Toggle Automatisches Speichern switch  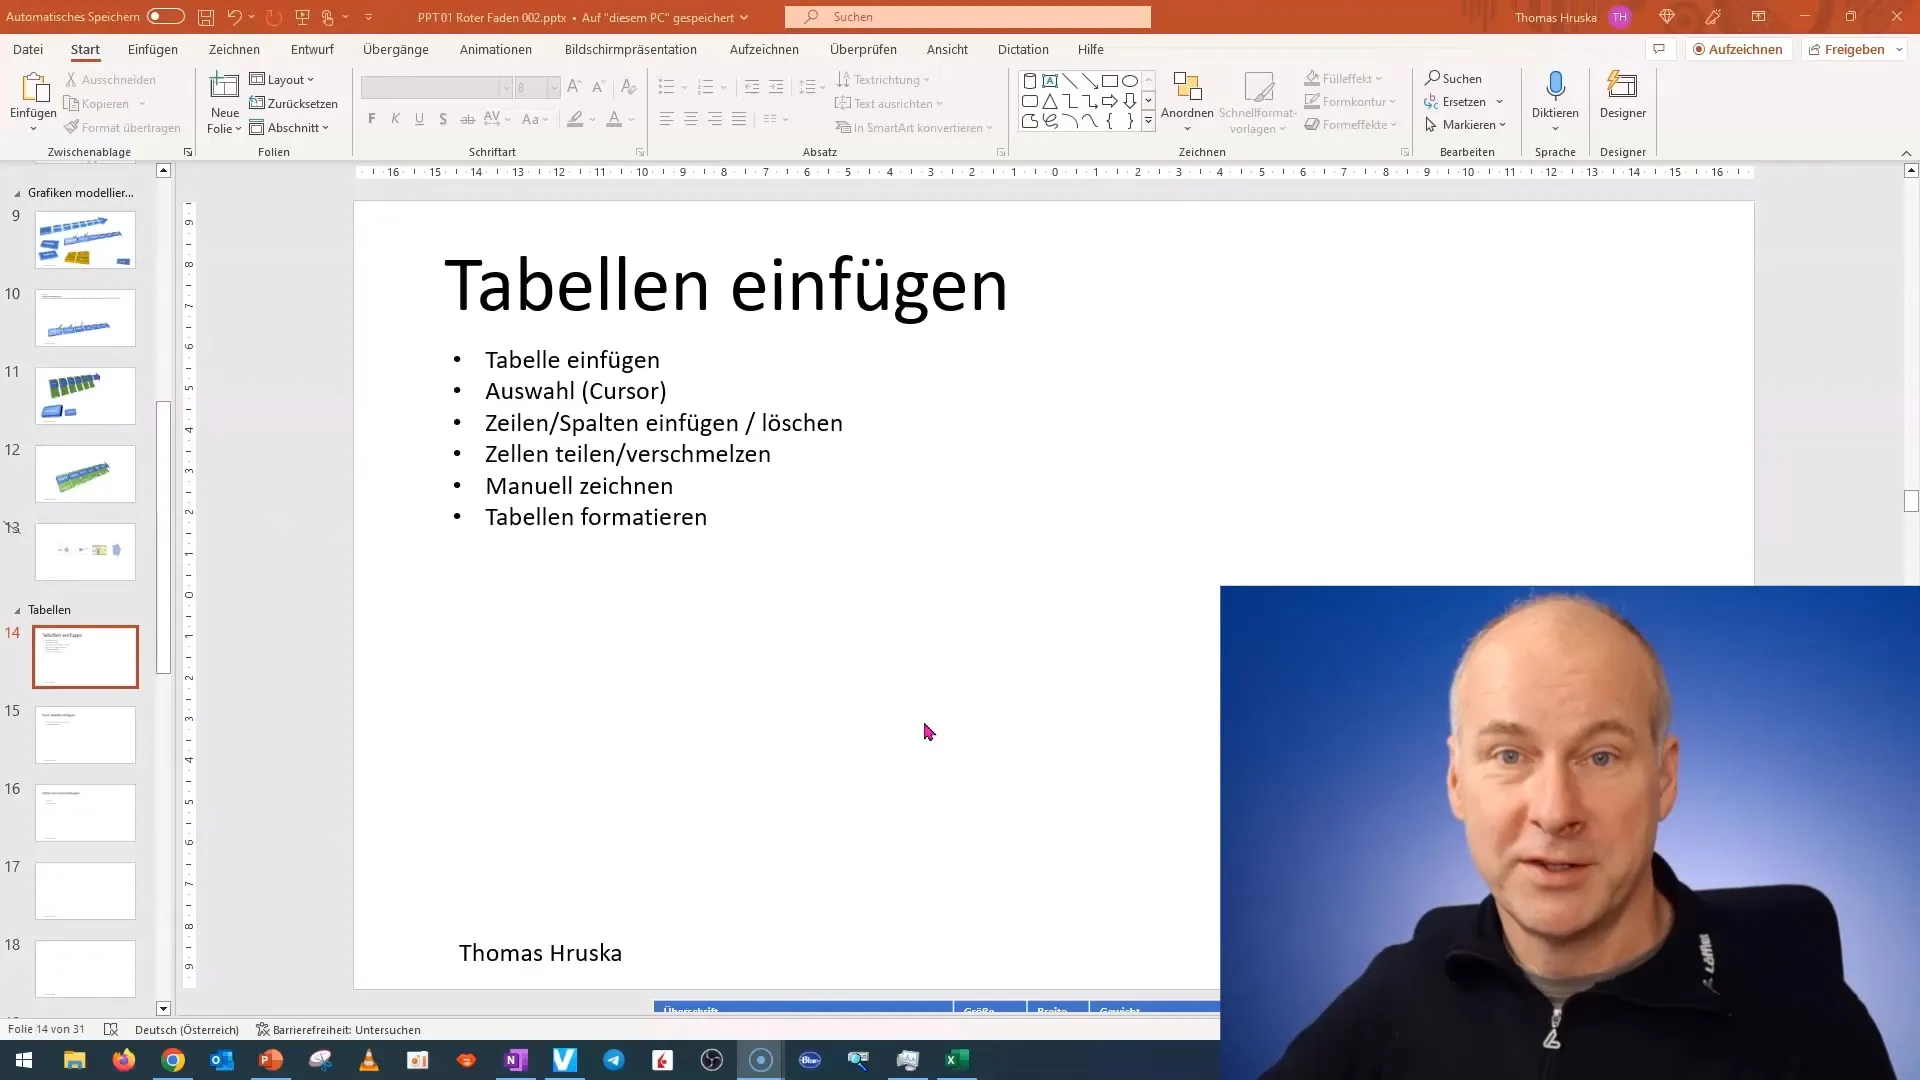(165, 16)
